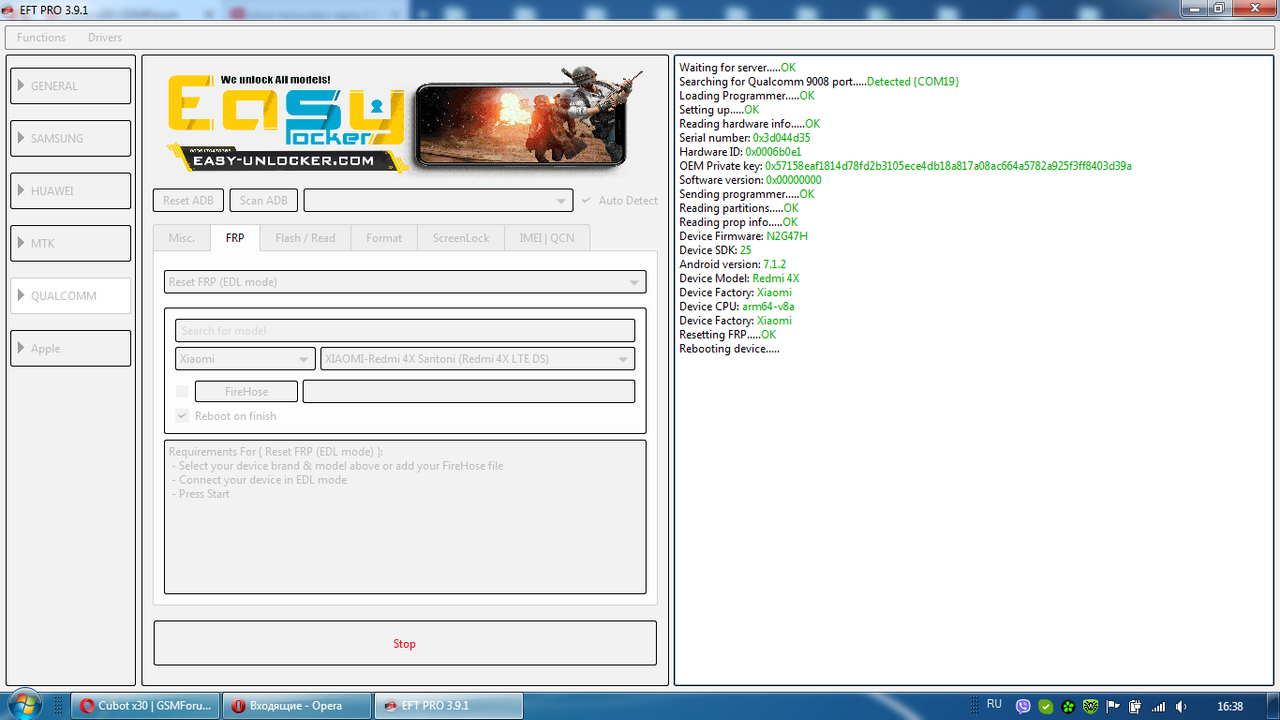Switch the RU language indicator
1280x720 pixels.
[x=994, y=705]
